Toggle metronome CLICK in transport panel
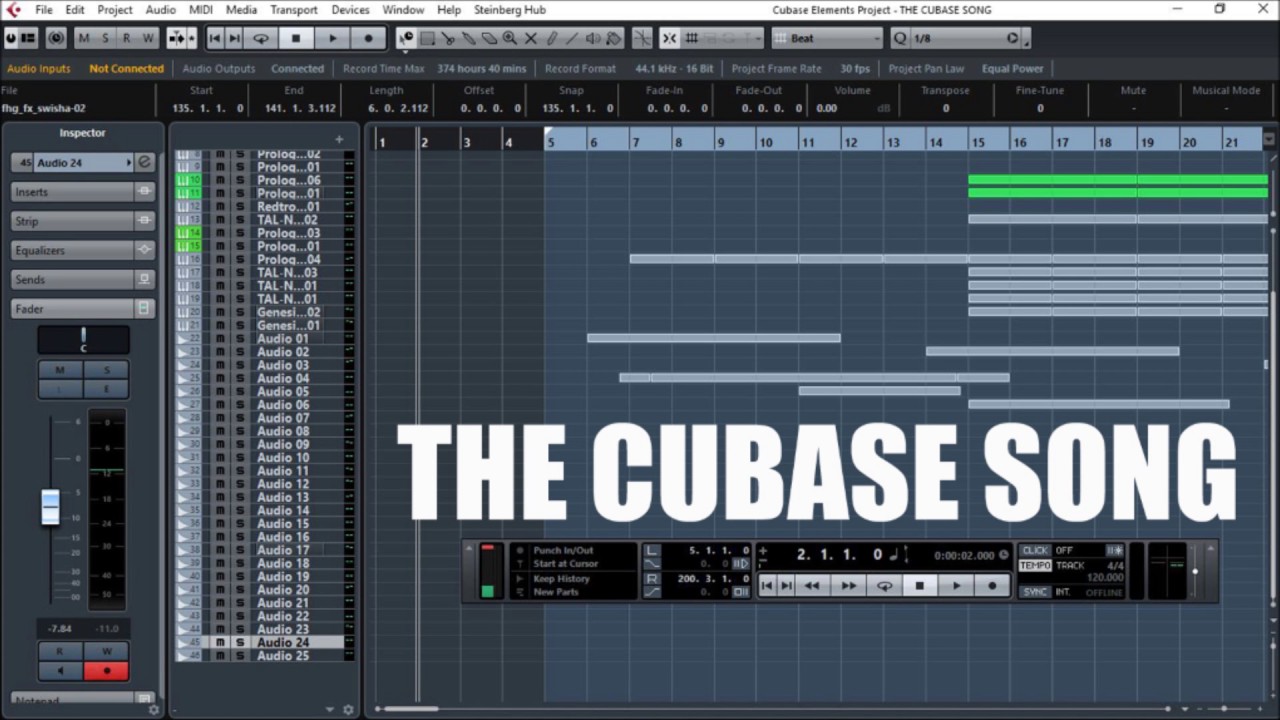Viewport: 1280px width, 720px height. (1035, 551)
